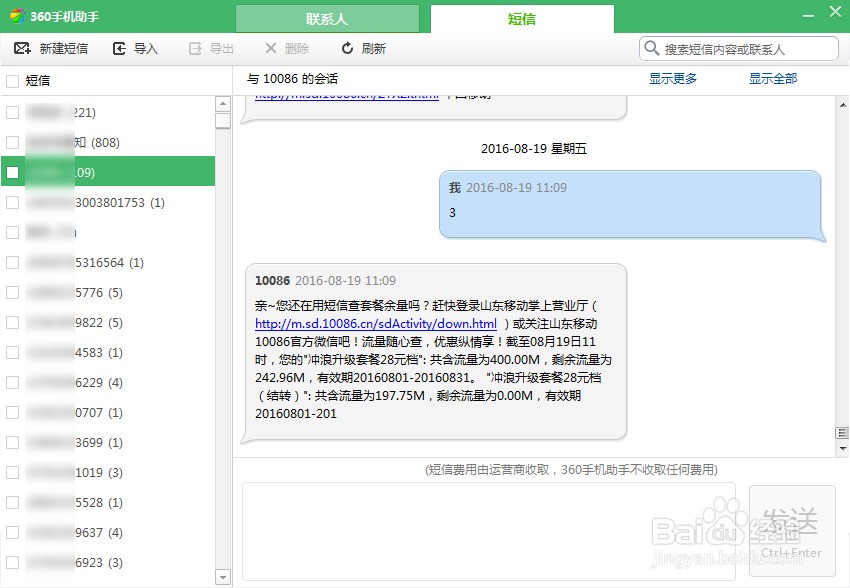Click the 刷新 refresh icon
This screenshot has height=588, width=850.
pos(347,48)
